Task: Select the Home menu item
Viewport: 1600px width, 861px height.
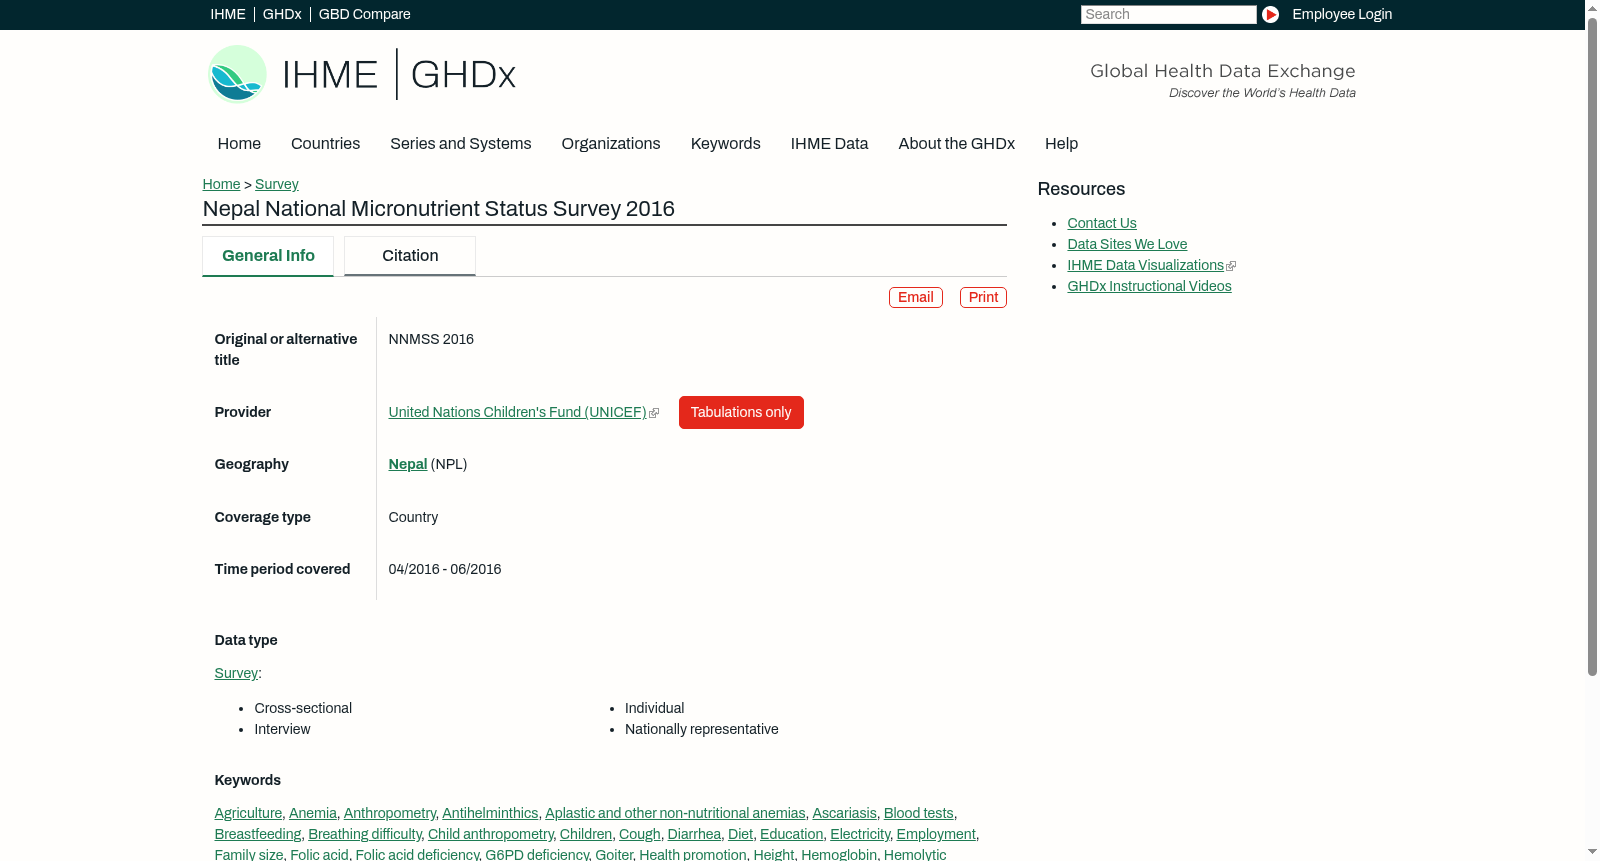Action: click(239, 144)
